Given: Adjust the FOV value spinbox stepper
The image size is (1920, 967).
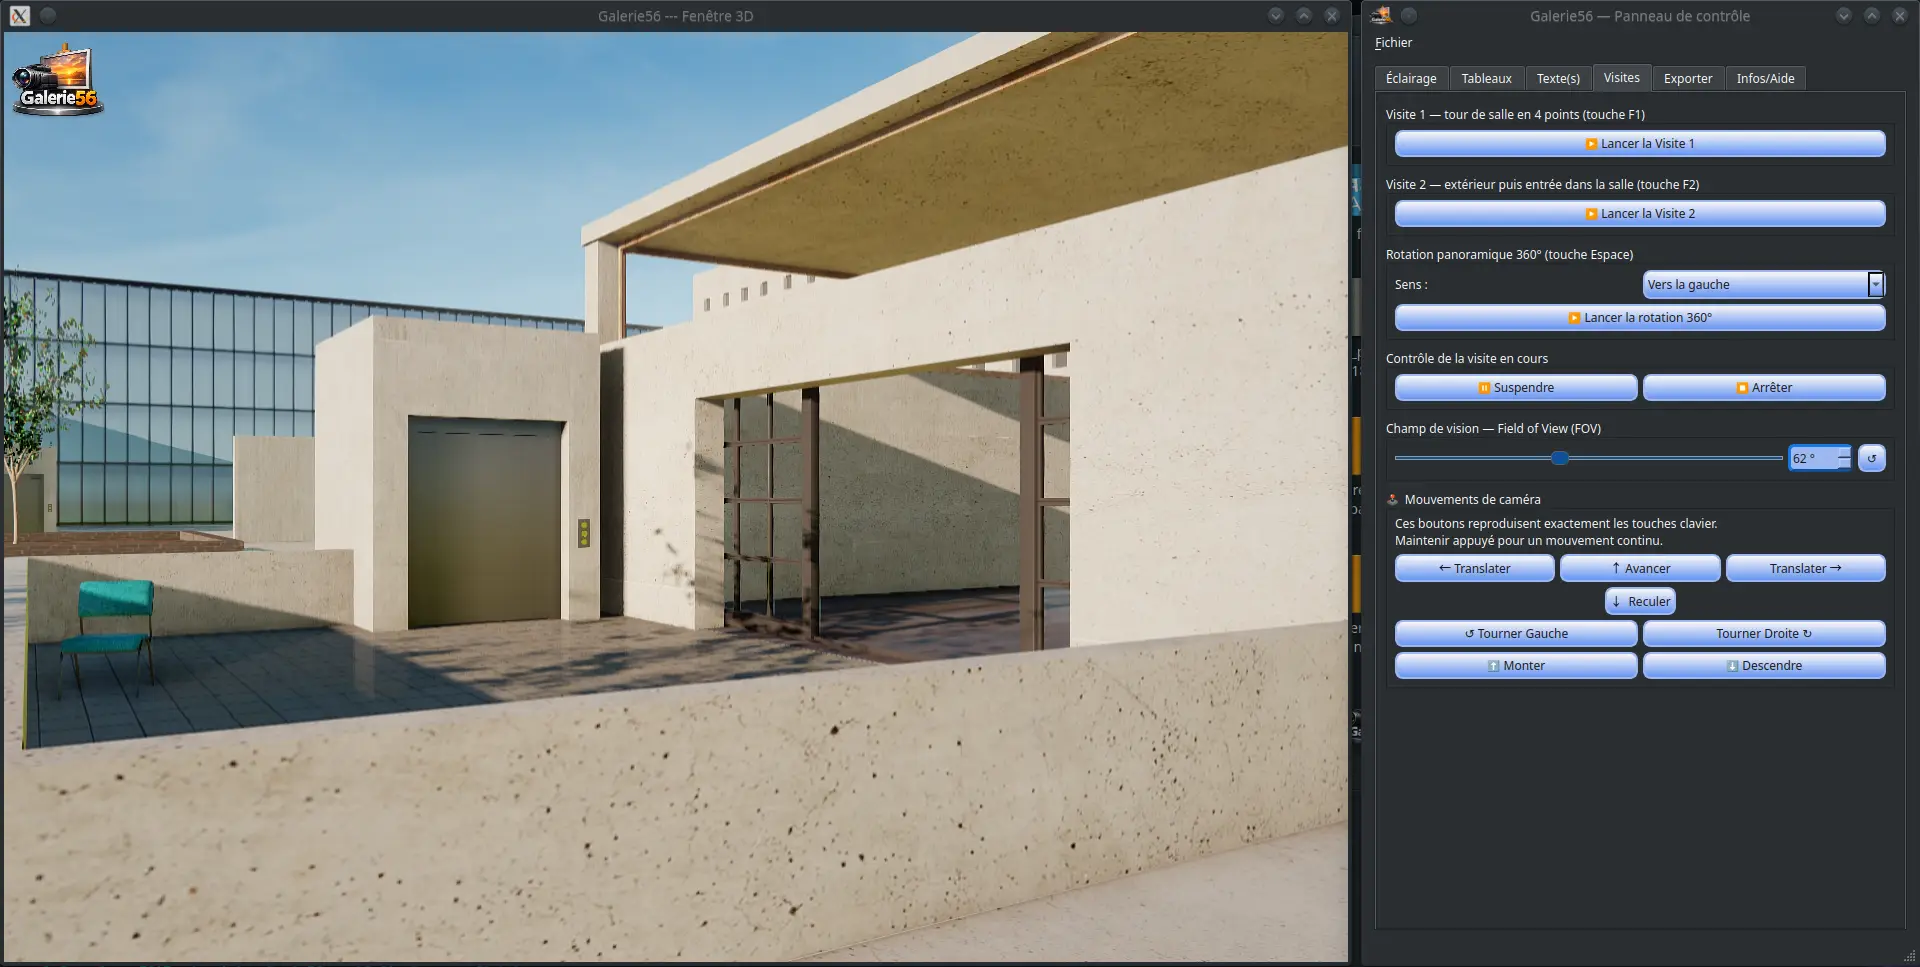Looking at the screenshot, I should (1844, 458).
